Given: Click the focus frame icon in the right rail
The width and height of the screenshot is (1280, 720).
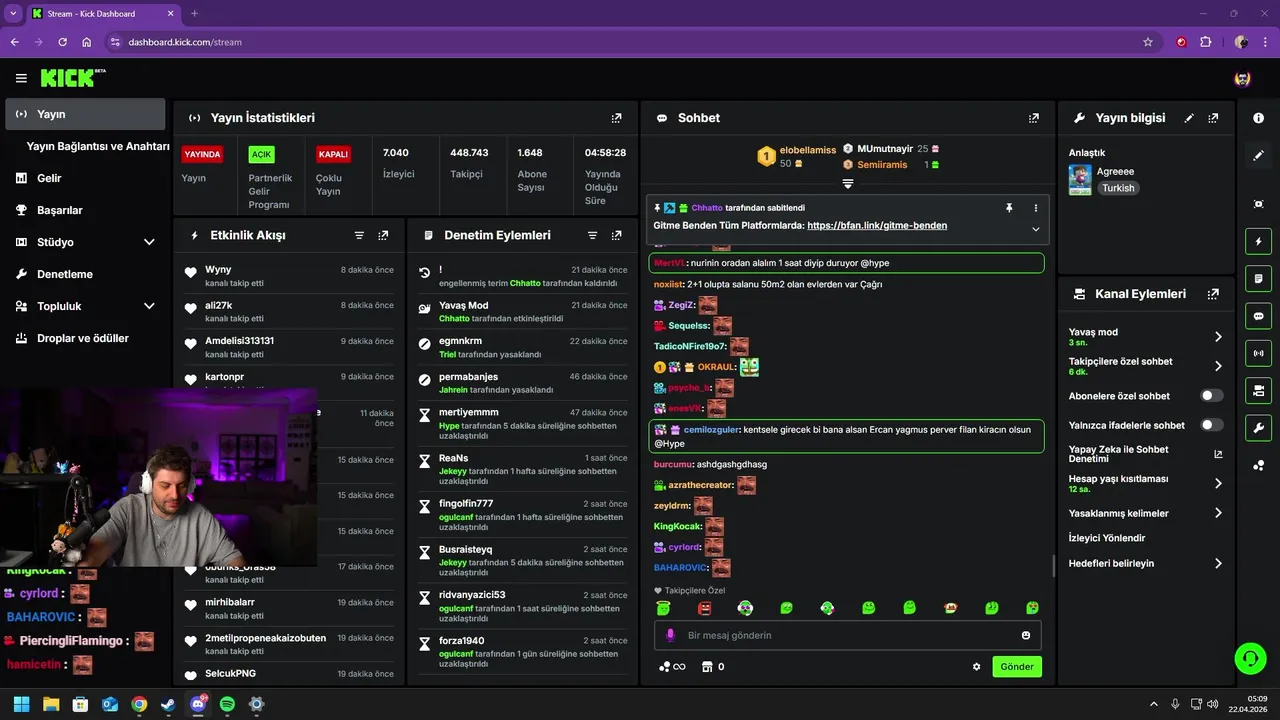Looking at the screenshot, I should click(x=1258, y=204).
